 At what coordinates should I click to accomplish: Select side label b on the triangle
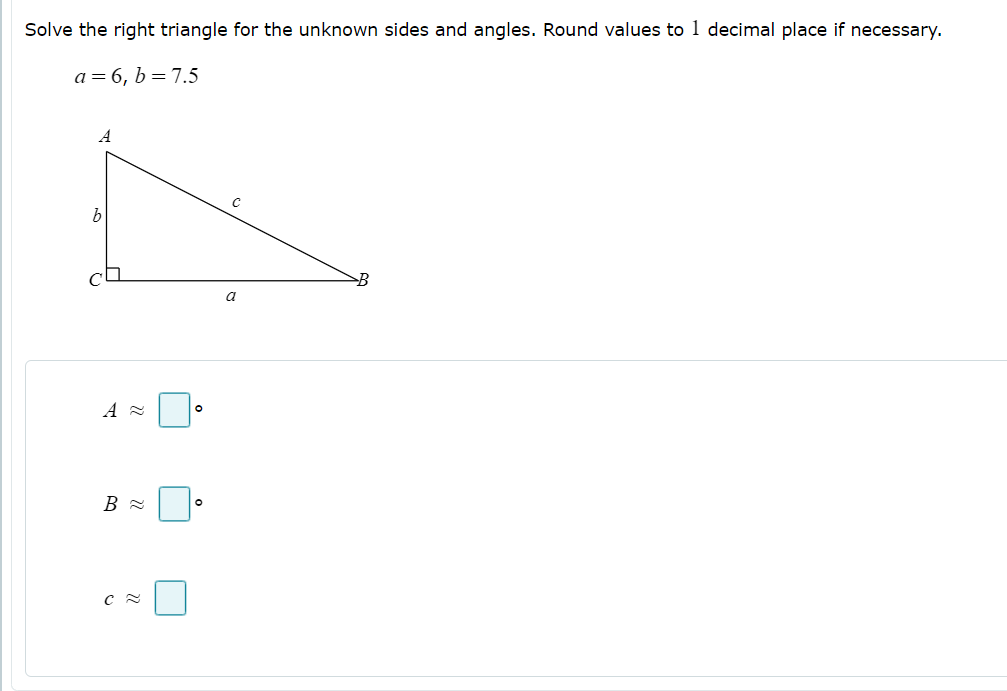(95, 214)
